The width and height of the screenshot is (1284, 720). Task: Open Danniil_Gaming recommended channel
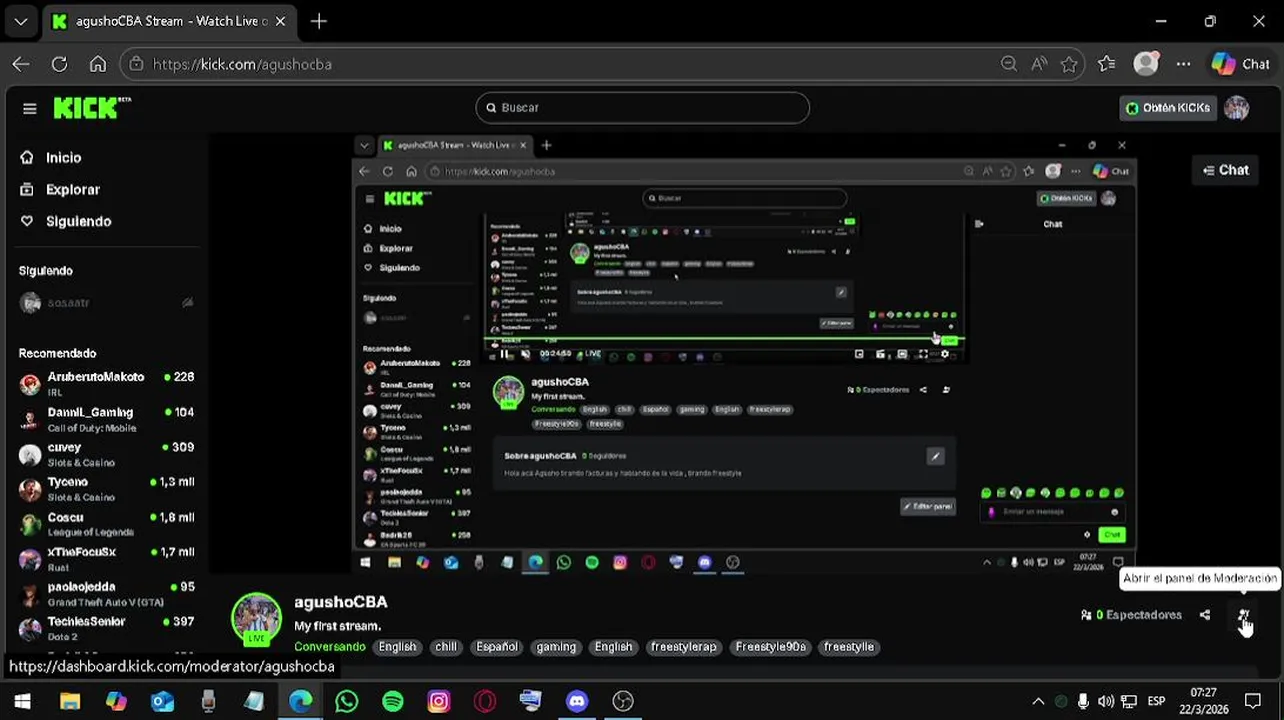tap(106, 419)
